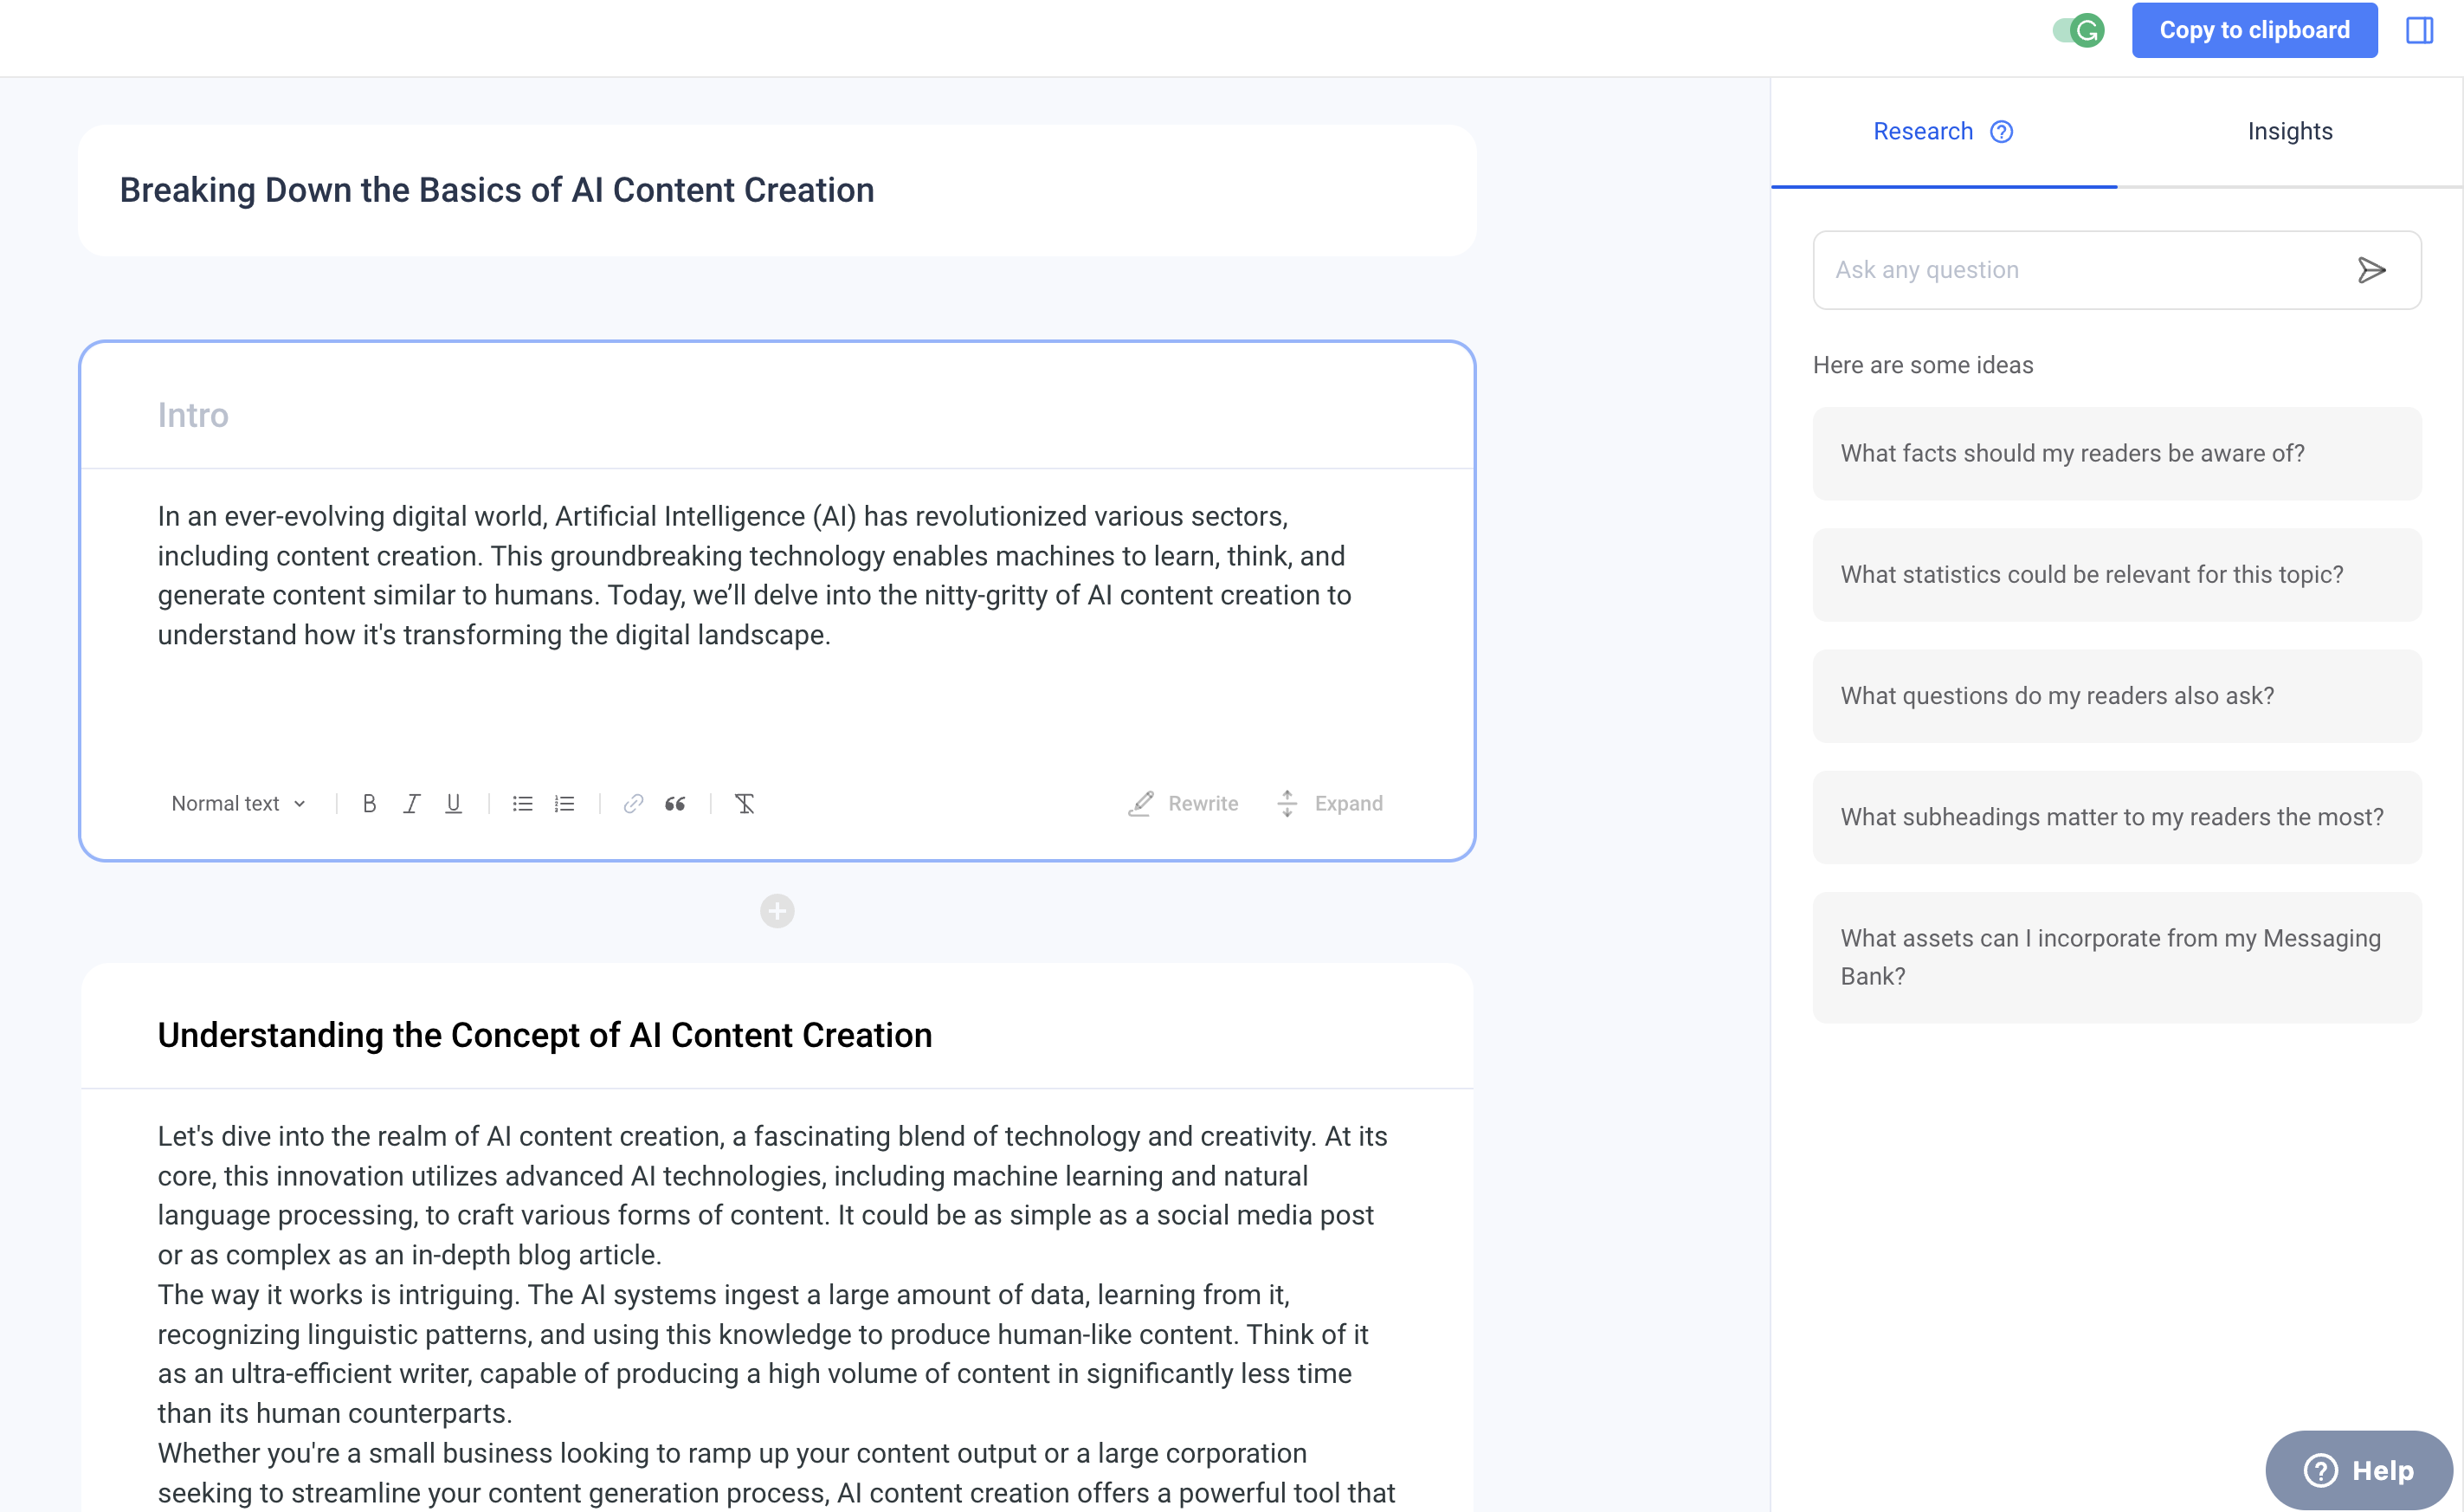Image resolution: width=2464 pixels, height=1512 pixels.
Task: Insert a bulleted list
Action: click(x=522, y=803)
